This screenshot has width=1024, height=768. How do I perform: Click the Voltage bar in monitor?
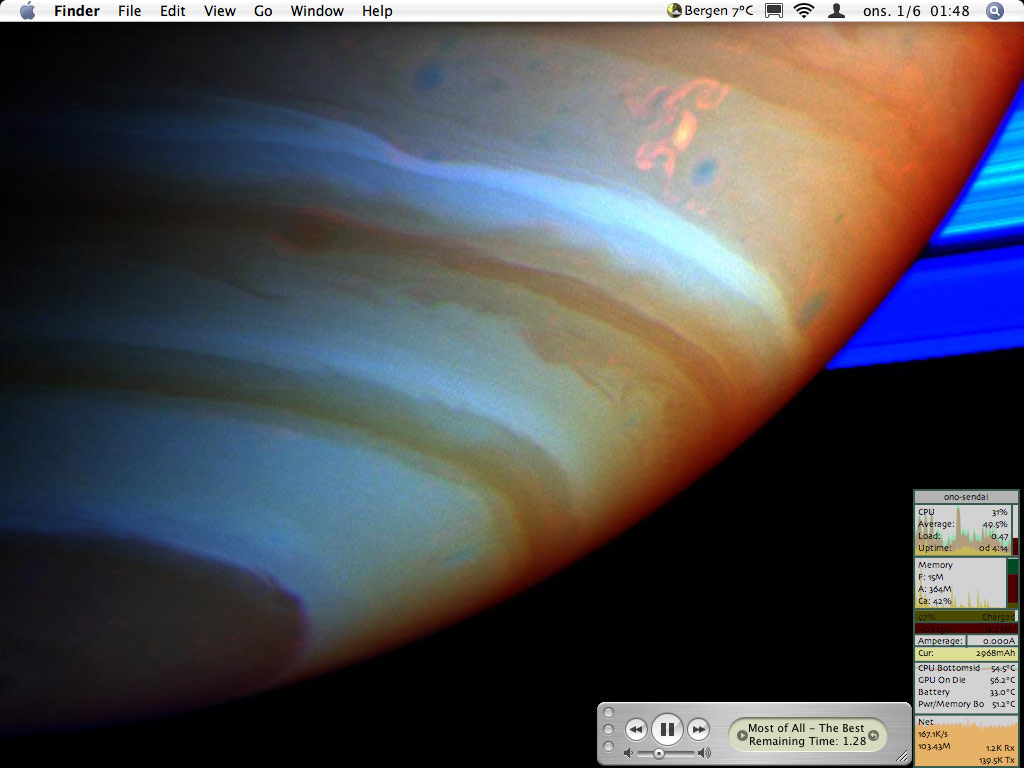pyautogui.click(x=966, y=628)
